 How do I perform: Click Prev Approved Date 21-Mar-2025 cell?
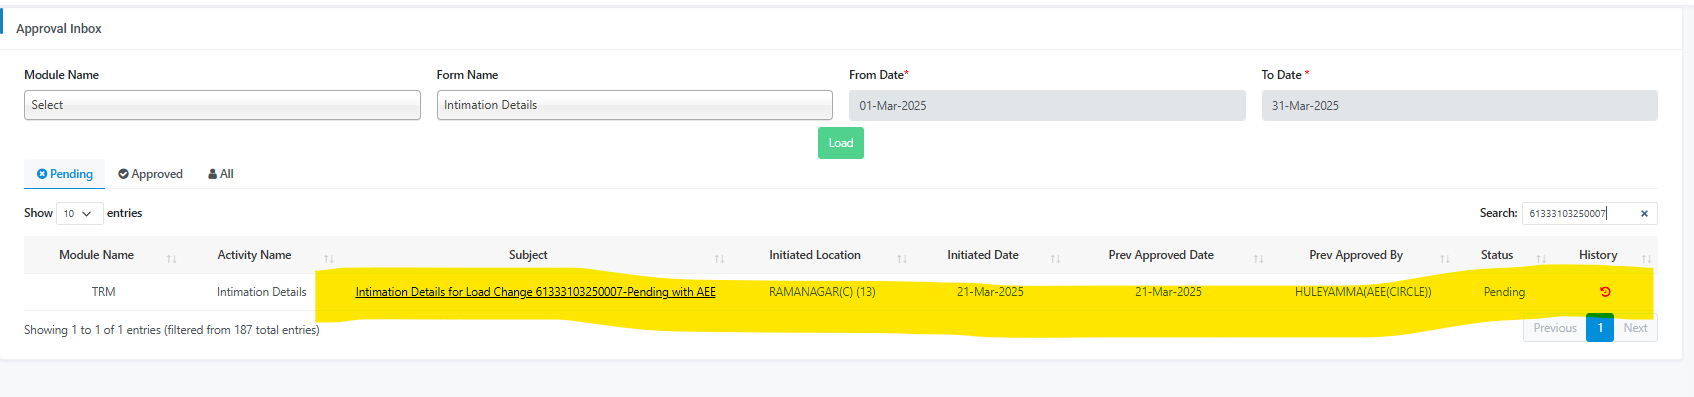point(1168,292)
